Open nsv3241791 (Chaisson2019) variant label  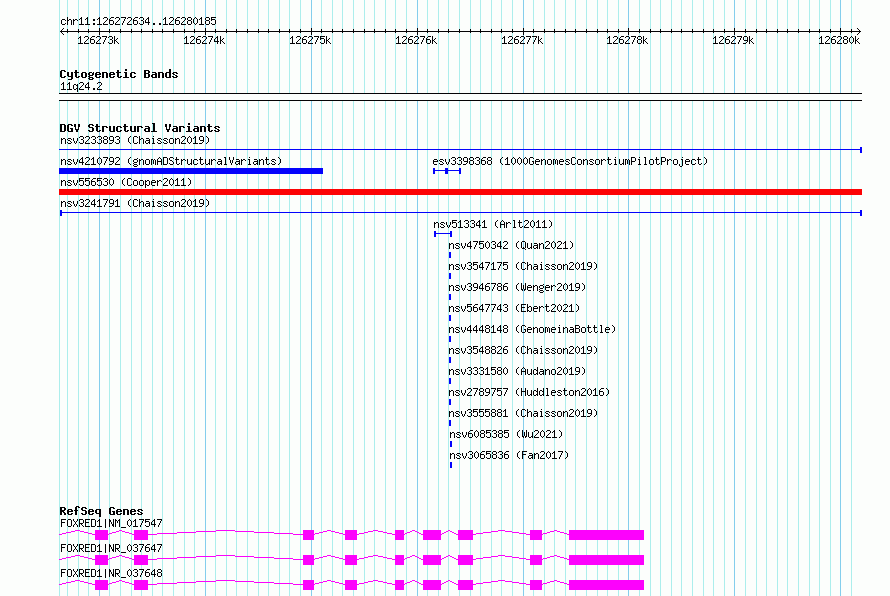(x=135, y=203)
